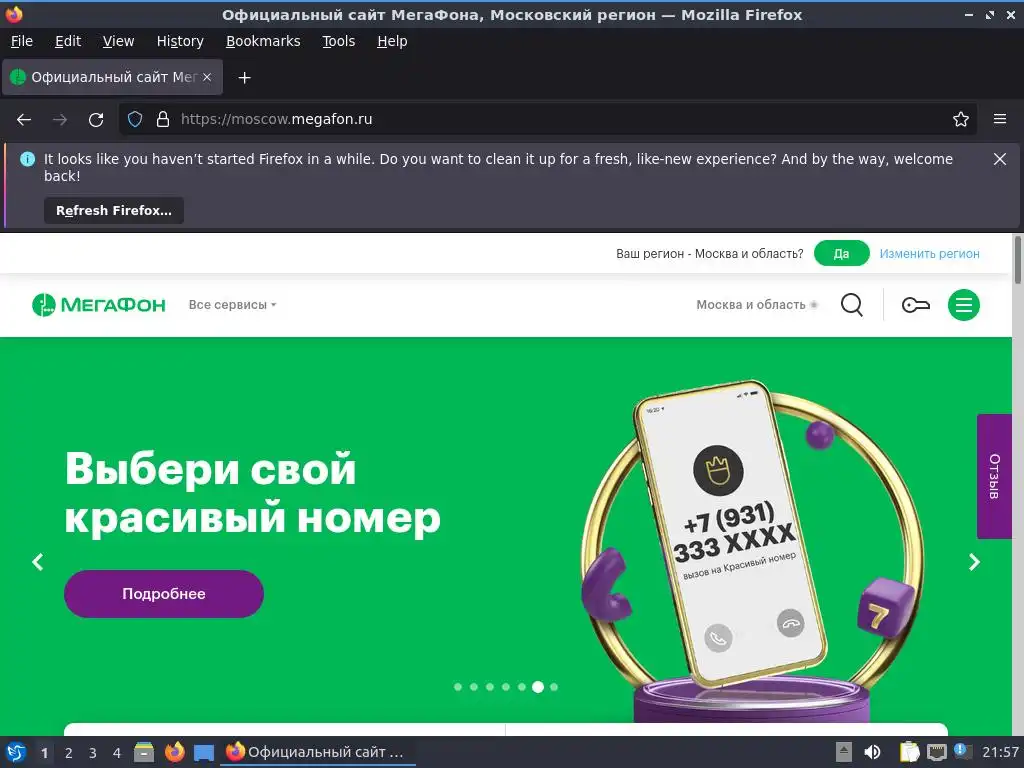Click the phone image on the banner
1024x768 pixels.
[x=730, y=536]
